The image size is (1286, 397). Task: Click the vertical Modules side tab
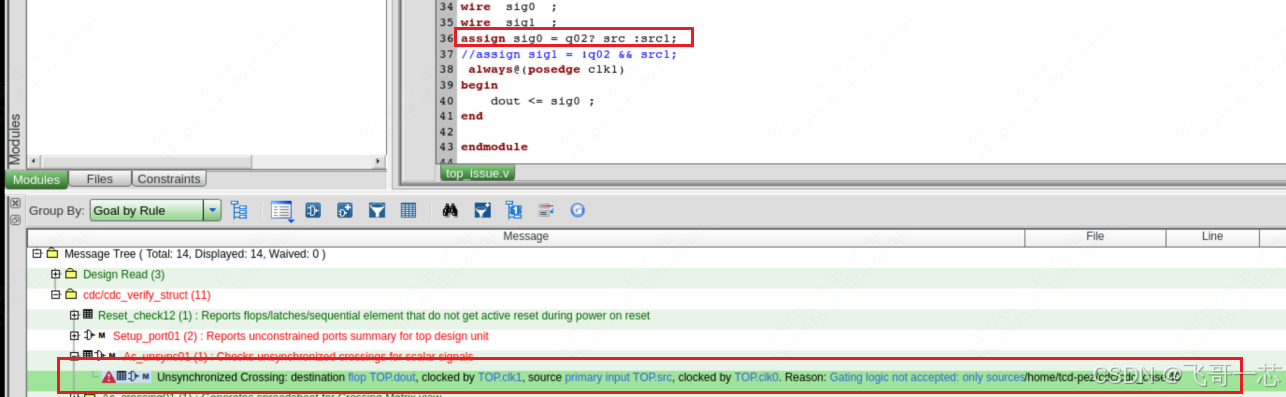click(14, 139)
